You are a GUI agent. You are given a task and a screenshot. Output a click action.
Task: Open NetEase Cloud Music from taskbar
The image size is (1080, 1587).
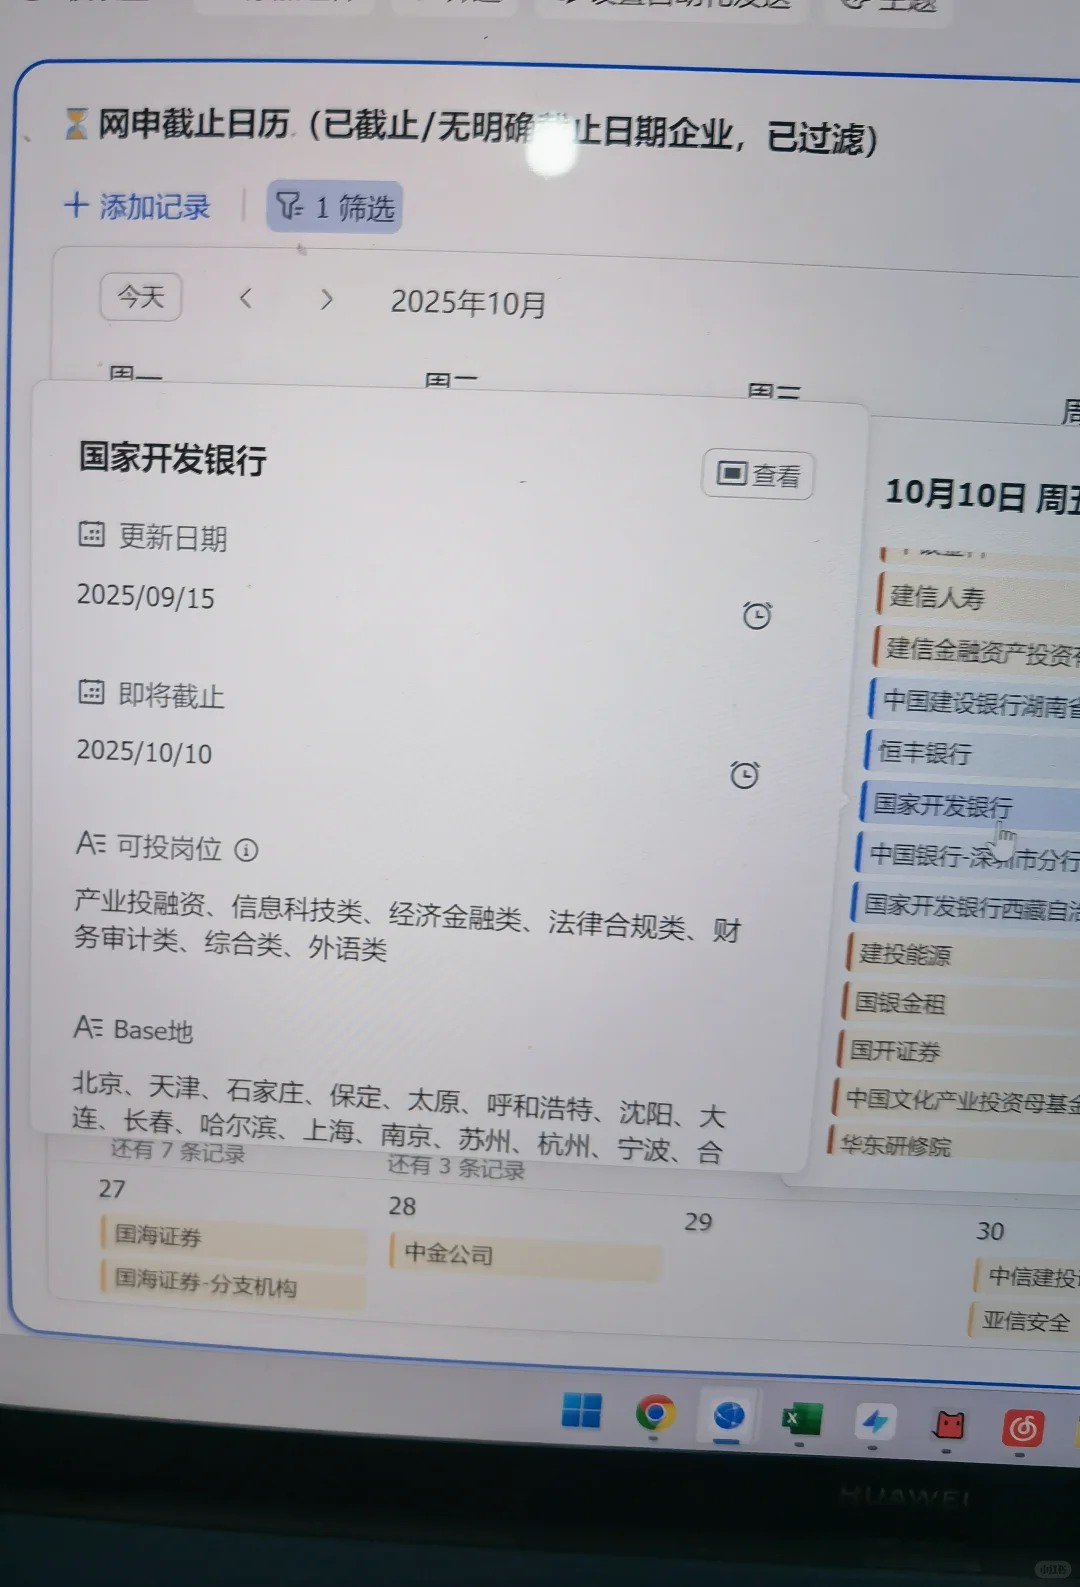(1023, 1428)
